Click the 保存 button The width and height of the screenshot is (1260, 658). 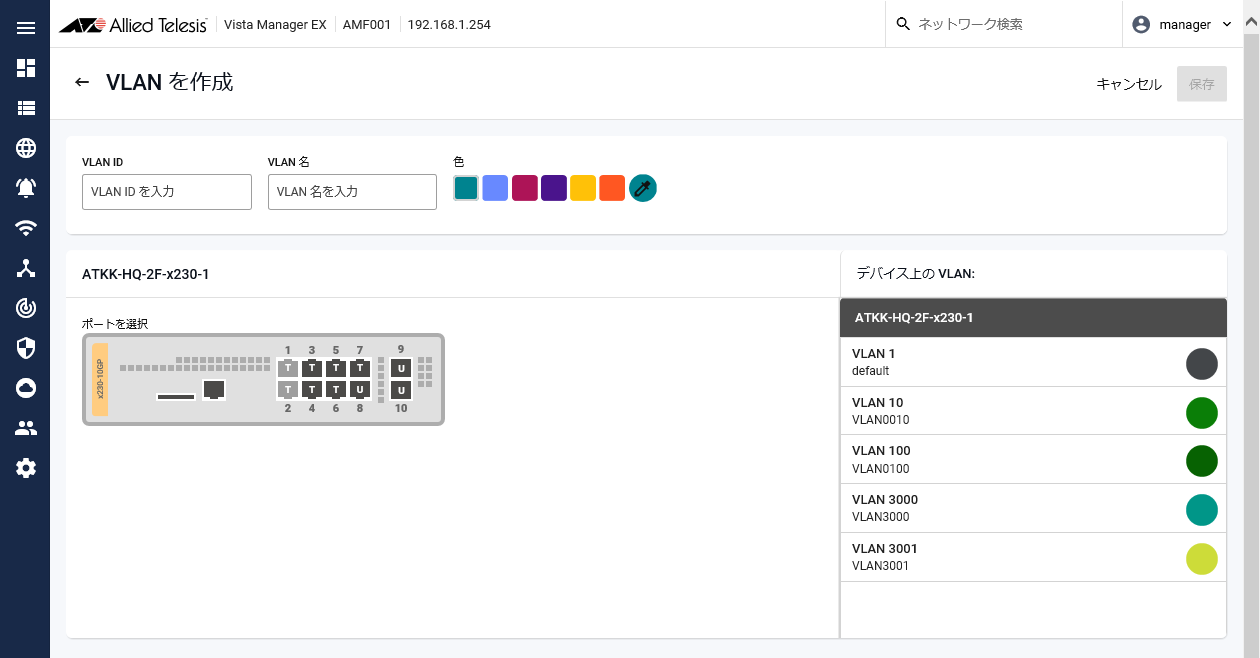coord(1202,84)
